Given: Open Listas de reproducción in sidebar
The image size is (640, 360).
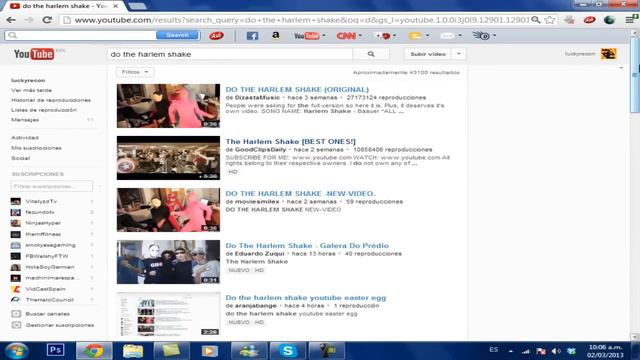Looking at the screenshot, I should point(44,110).
